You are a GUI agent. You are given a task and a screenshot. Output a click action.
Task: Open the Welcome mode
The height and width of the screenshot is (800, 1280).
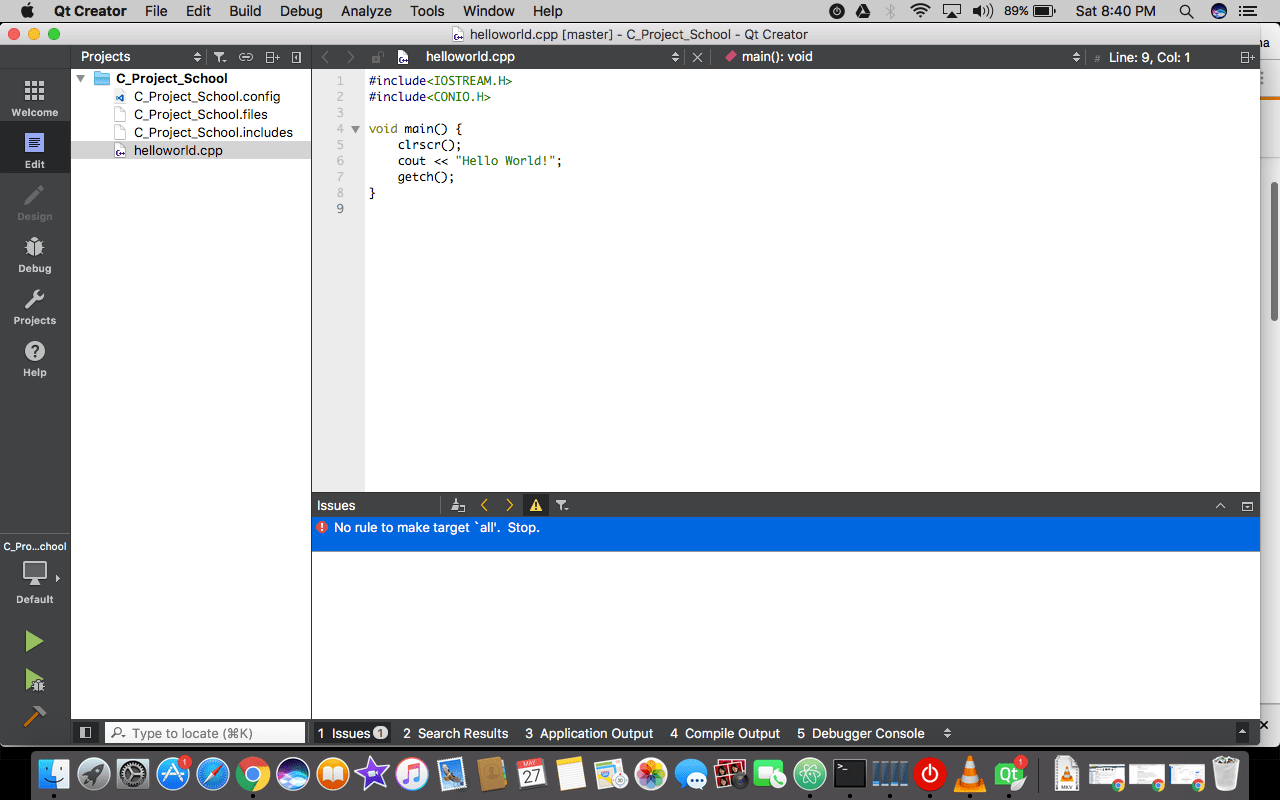coord(34,95)
